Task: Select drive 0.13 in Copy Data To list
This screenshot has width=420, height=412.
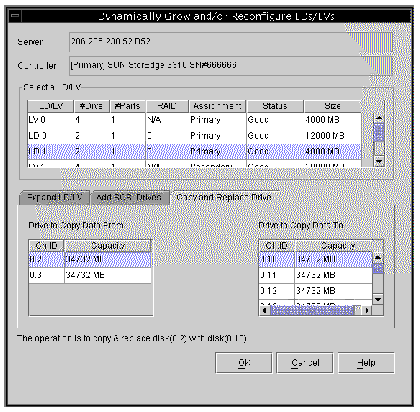Action: (316, 291)
